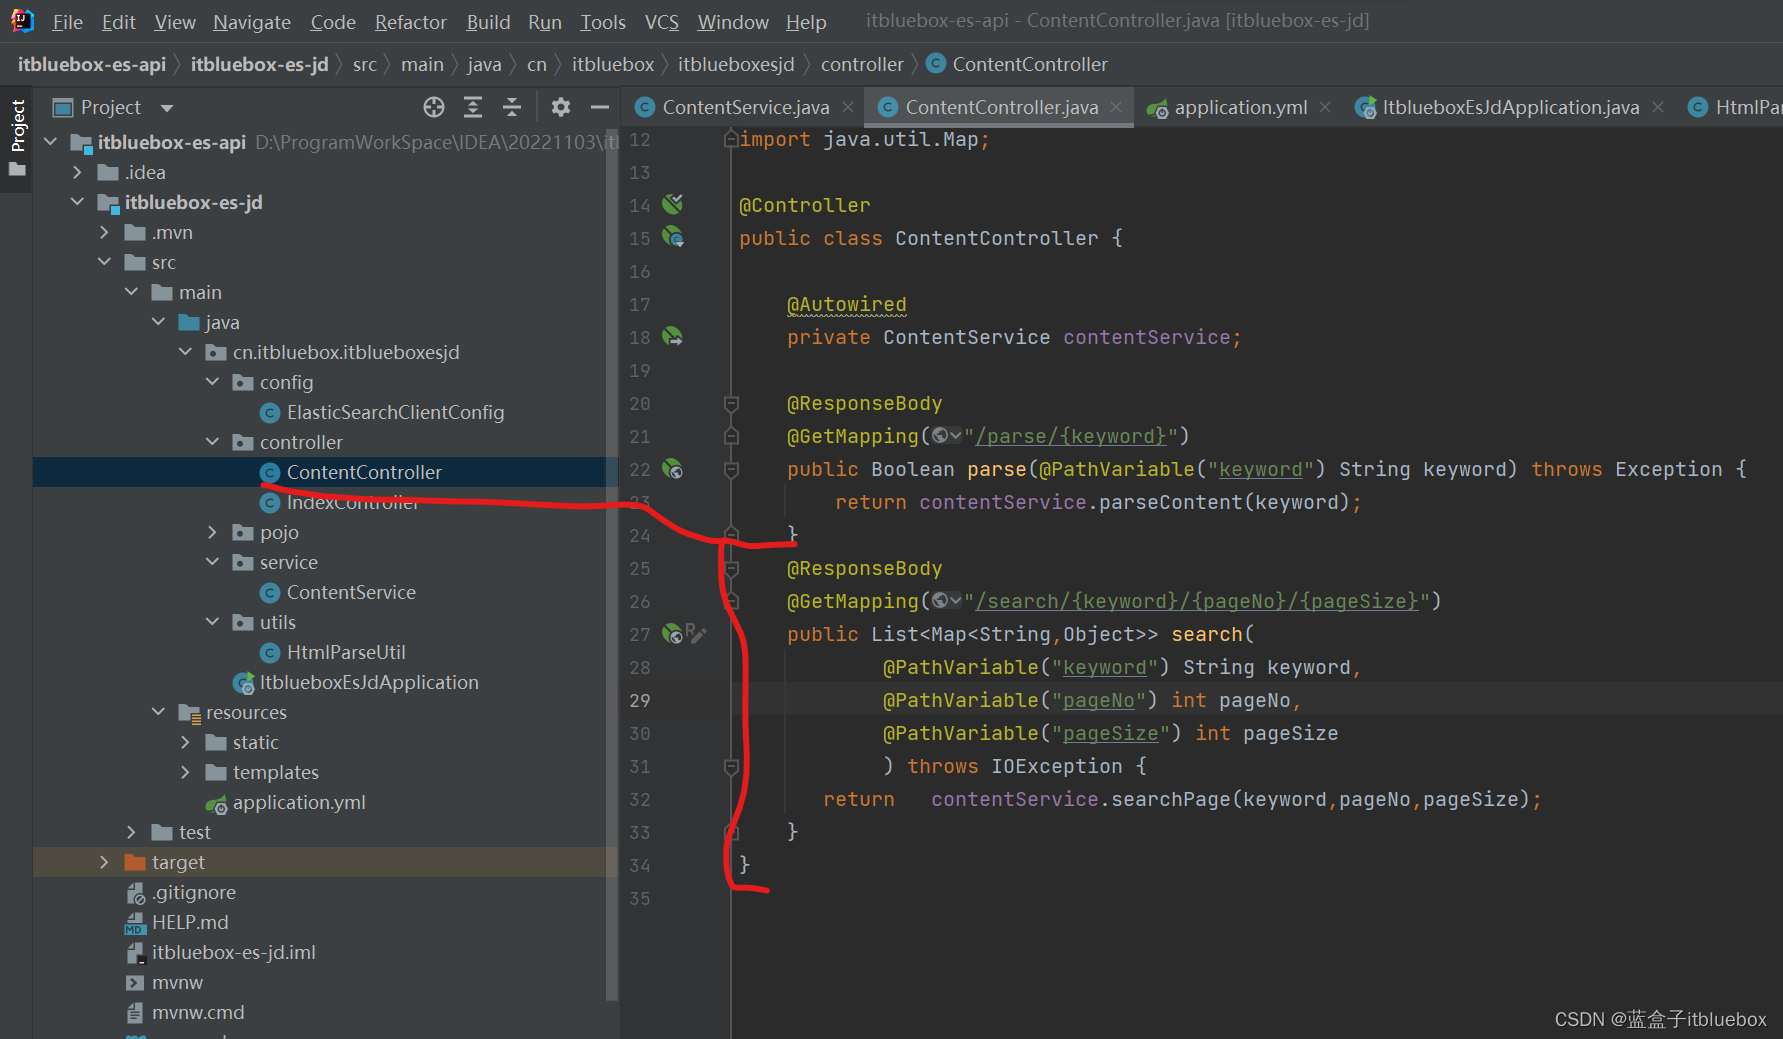Open the File menu
Screen dimensions: 1783x1039
click(68, 22)
